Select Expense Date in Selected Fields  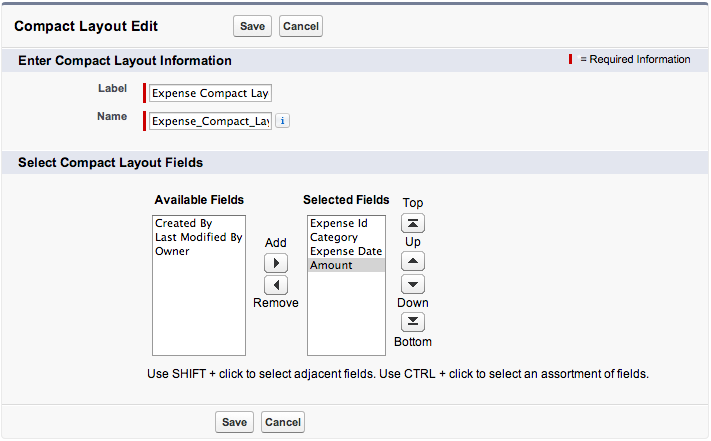tap(346, 251)
